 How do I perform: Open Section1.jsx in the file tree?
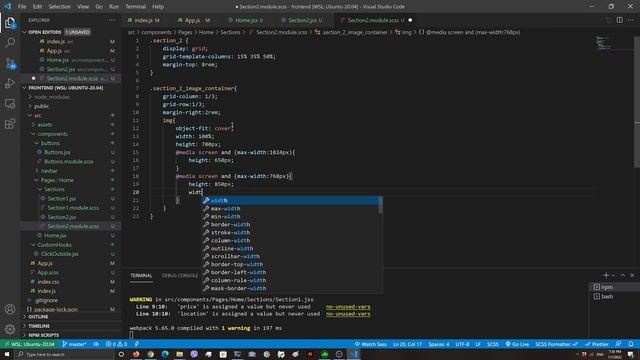pyautogui.click(x=62, y=199)
